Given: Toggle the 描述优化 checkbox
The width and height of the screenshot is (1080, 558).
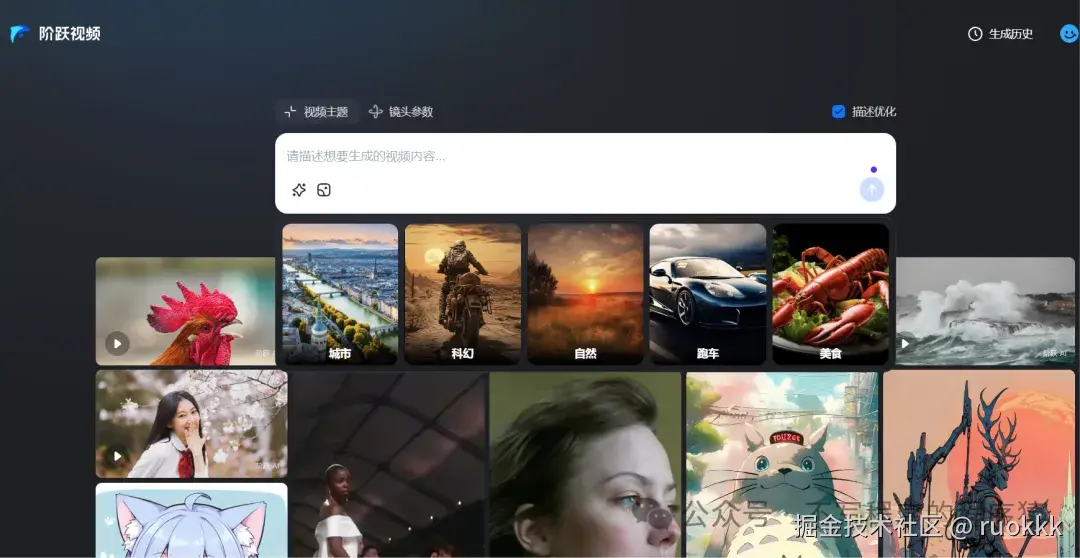Looking at the screenshot, I should 838,112.
